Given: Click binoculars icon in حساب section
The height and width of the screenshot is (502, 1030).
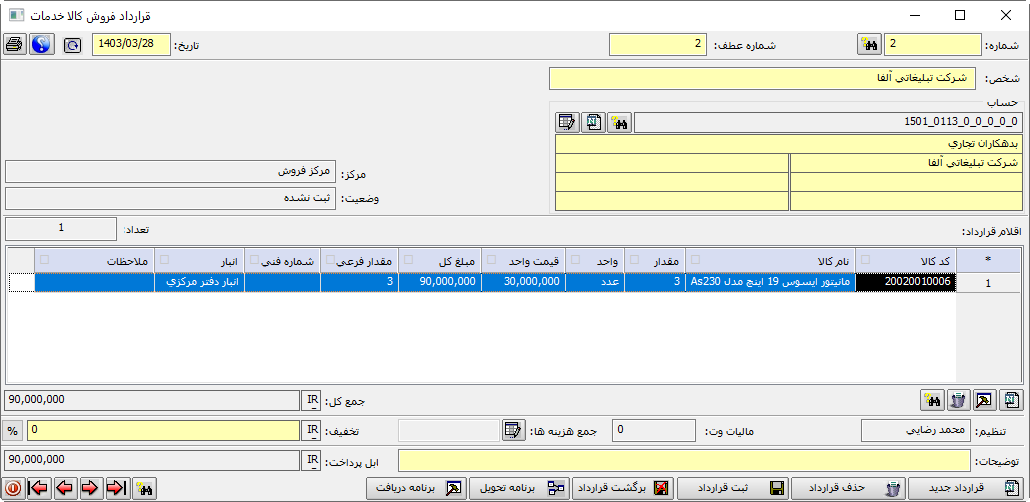Looking at the screenshot, I should tap(619, 122).
